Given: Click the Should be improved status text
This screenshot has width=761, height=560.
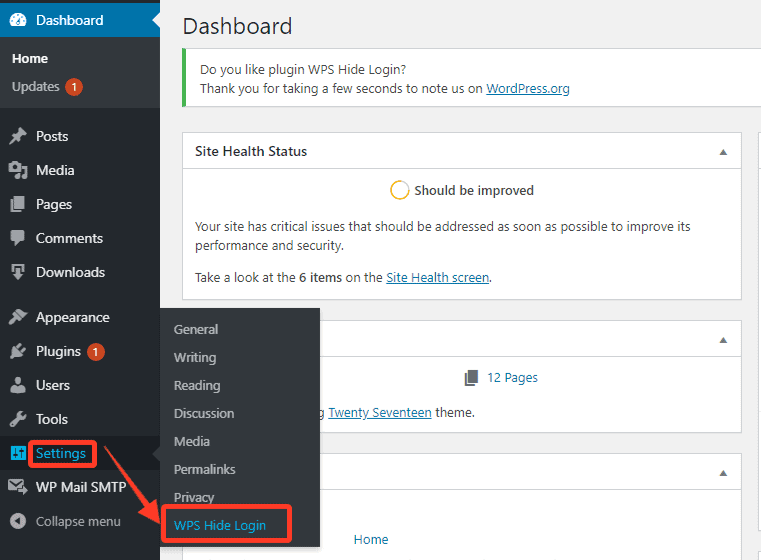Looking at the screenshot, I should click(474, 191).
